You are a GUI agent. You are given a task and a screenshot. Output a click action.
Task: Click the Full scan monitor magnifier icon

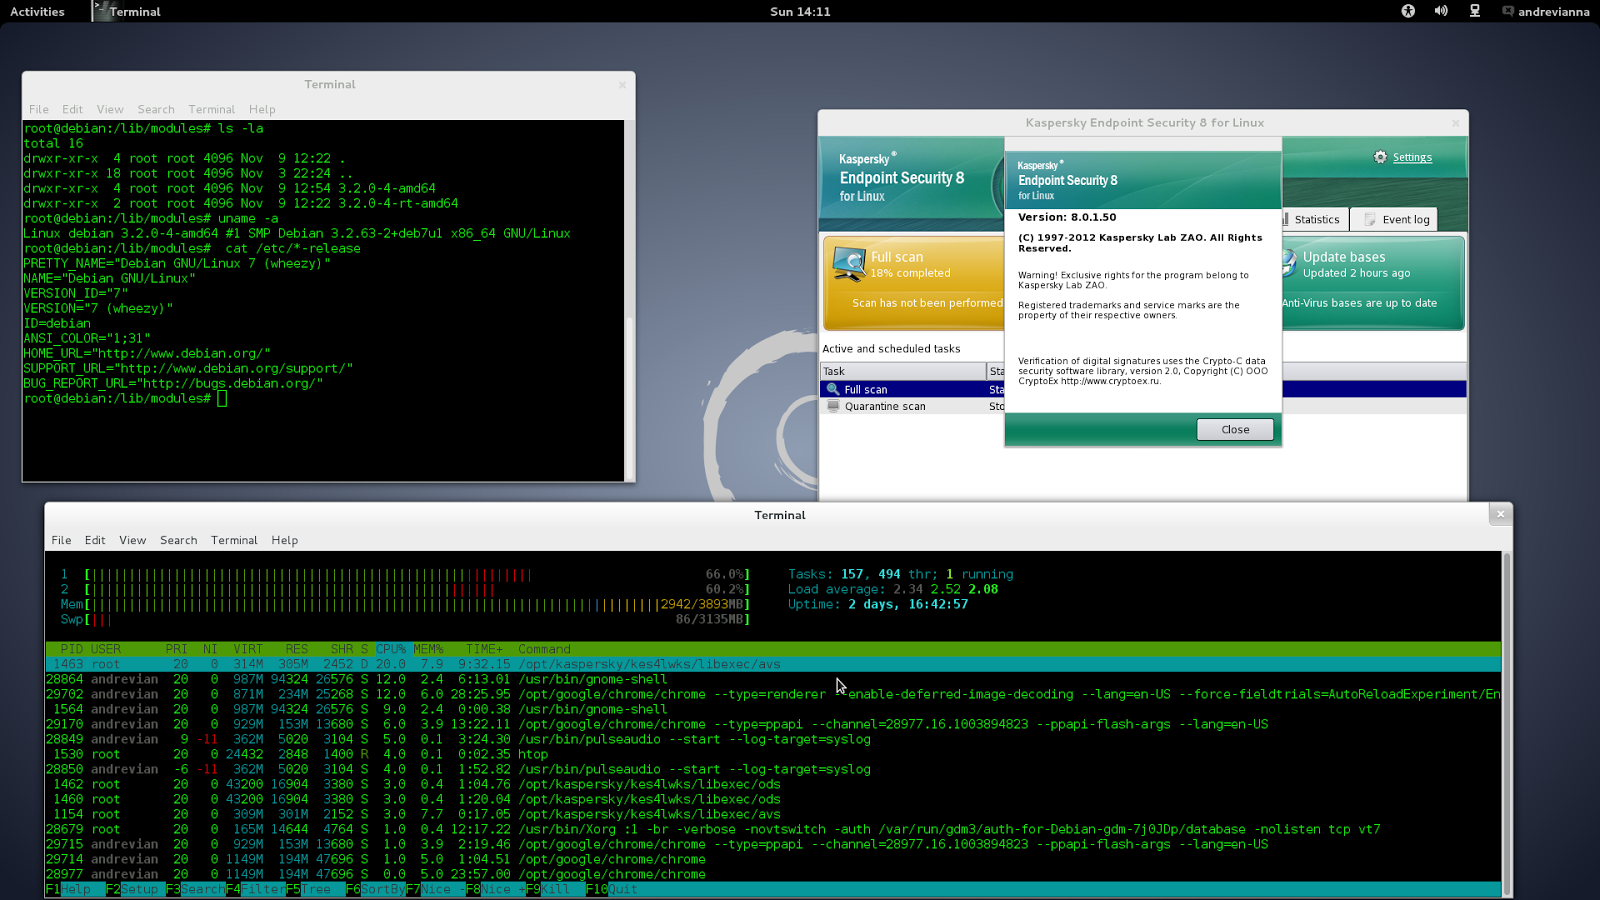[849, 265]
